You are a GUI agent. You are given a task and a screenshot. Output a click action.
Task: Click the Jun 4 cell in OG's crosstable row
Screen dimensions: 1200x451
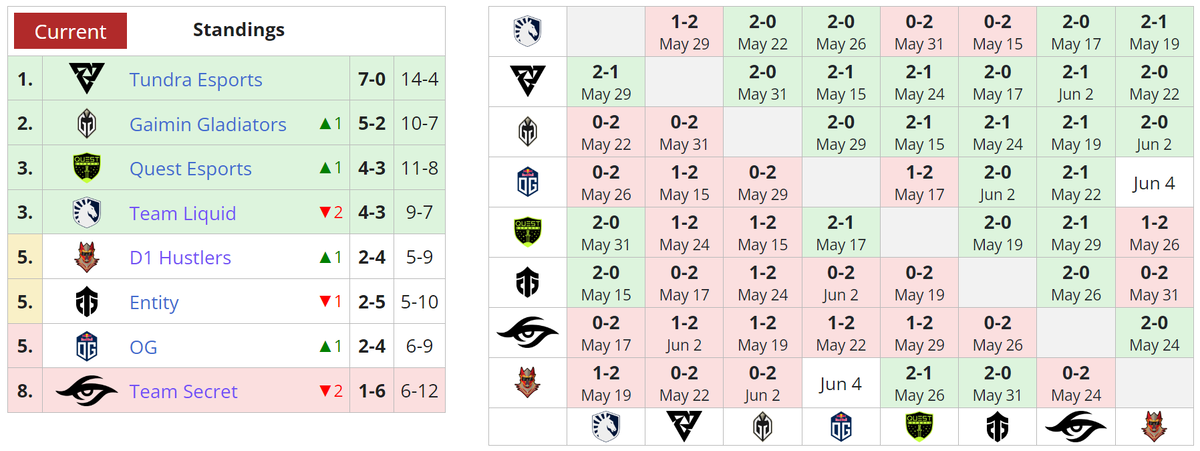1153,183
